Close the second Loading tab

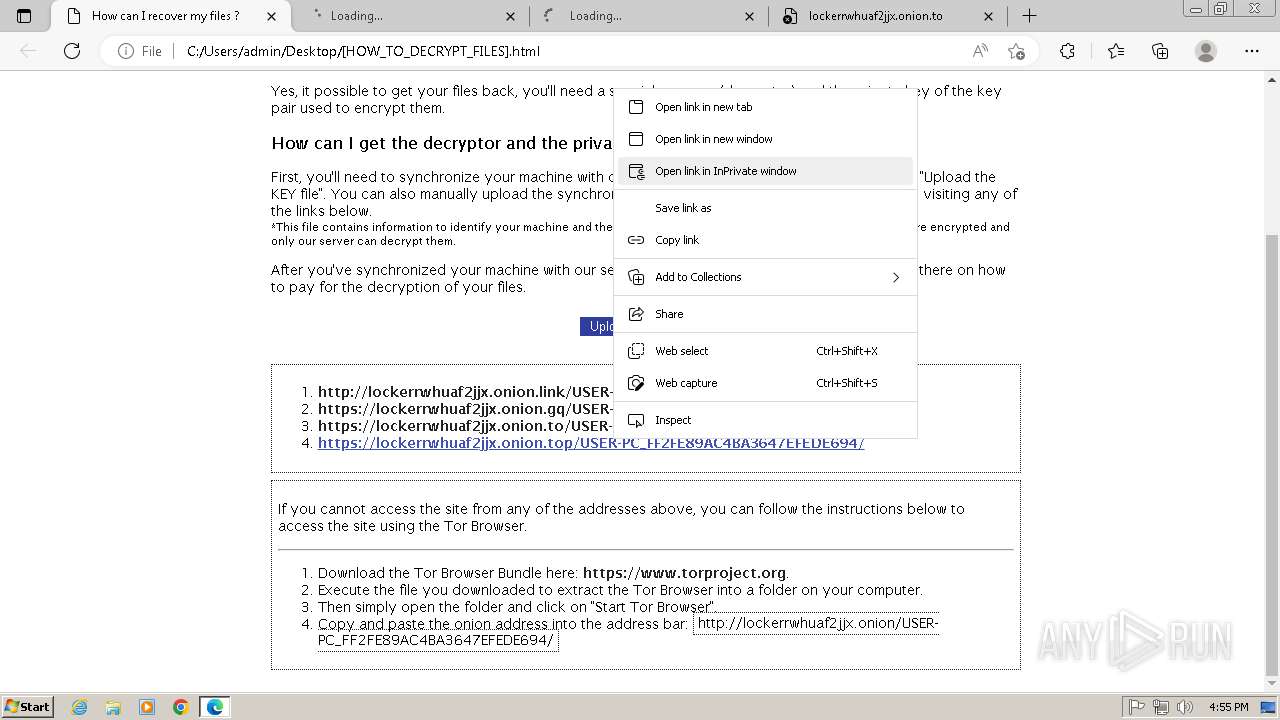click(750, 16)
